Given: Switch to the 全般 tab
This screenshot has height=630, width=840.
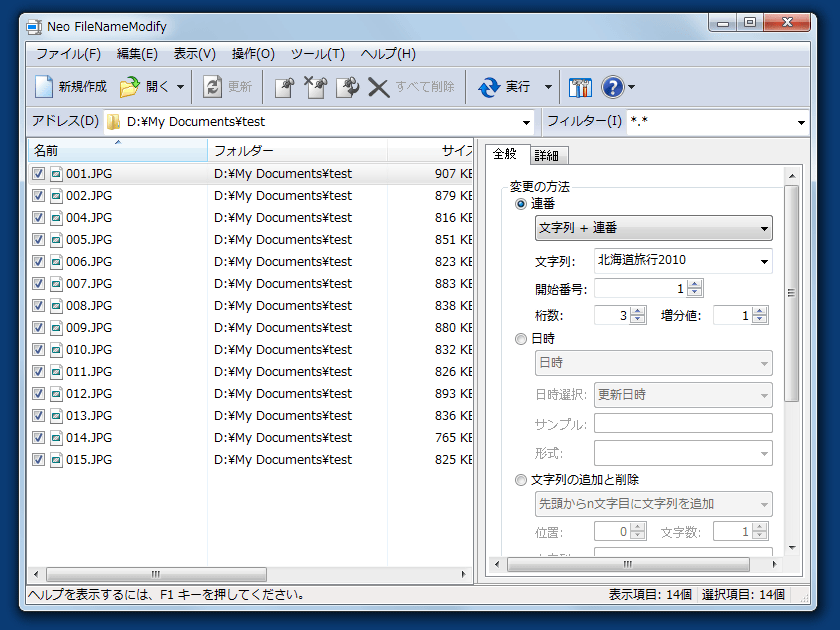Looking at the screenshot, I should click(505, 154).
